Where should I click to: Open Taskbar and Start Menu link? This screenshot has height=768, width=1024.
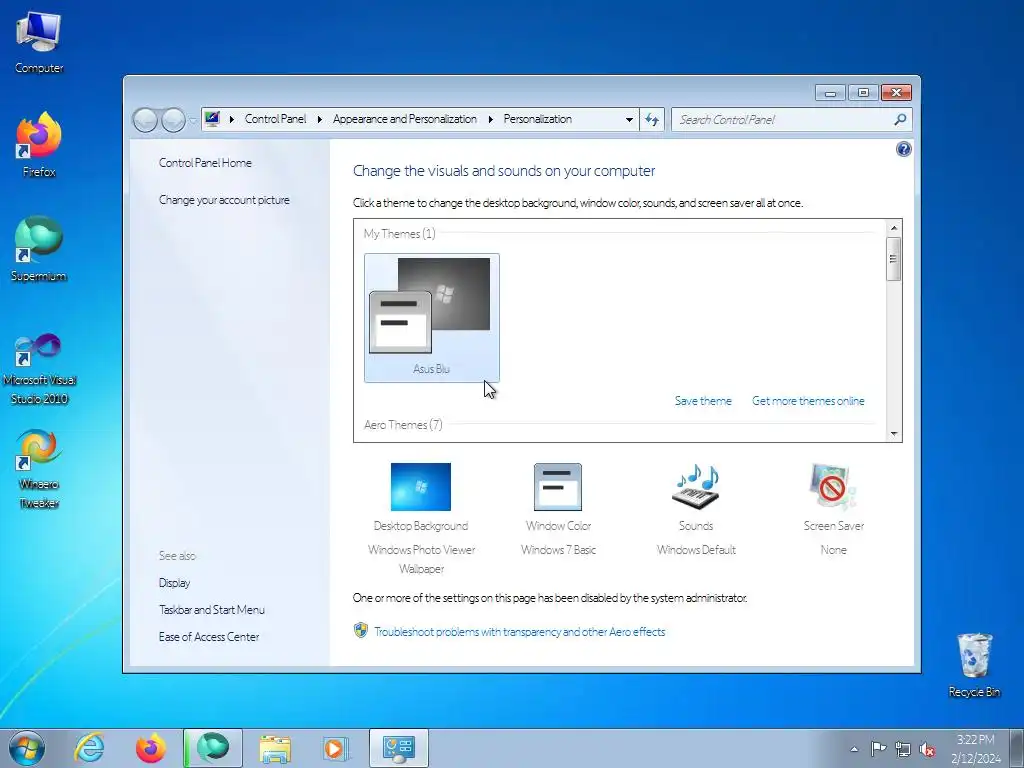[x=212, y=609]
